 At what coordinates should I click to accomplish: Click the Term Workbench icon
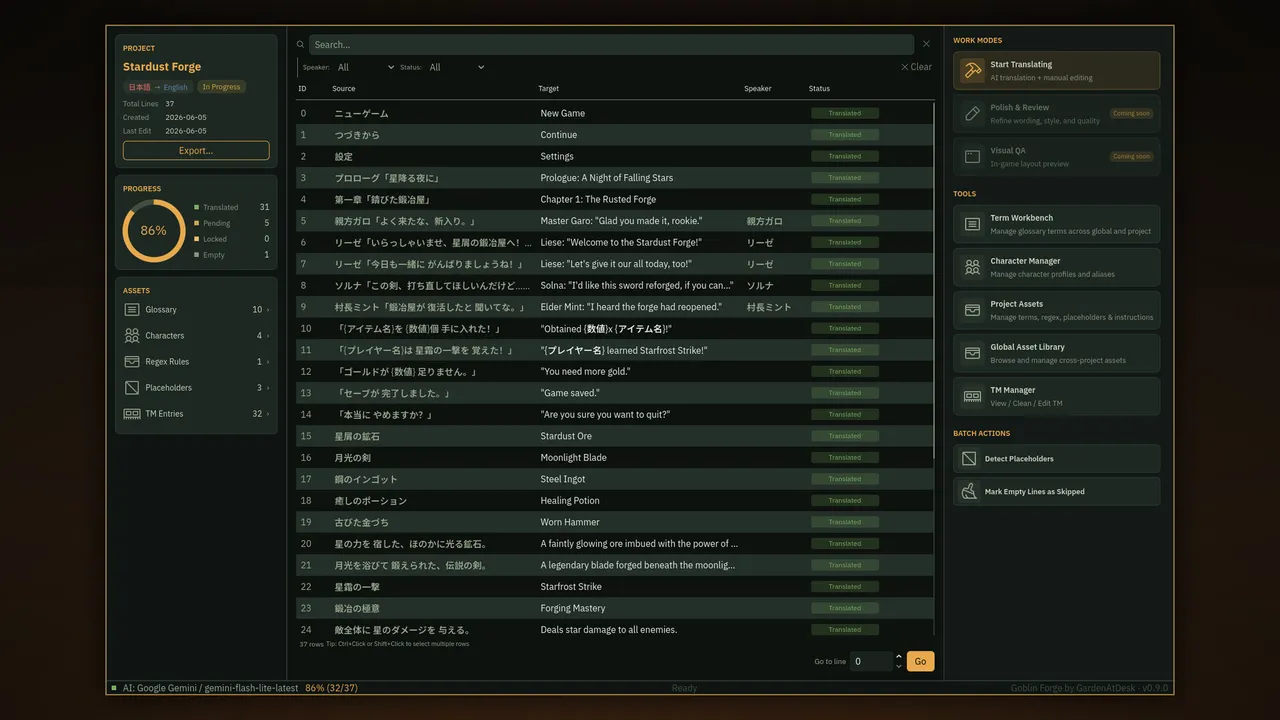coord(972,224)
